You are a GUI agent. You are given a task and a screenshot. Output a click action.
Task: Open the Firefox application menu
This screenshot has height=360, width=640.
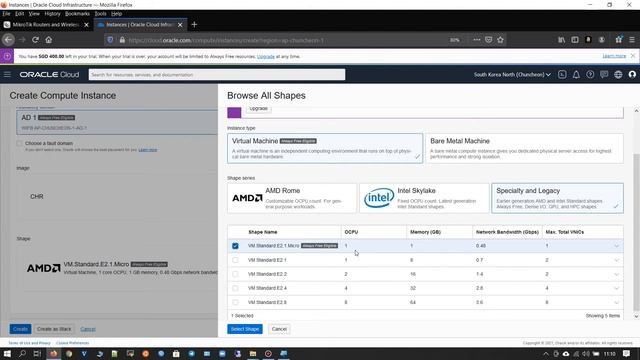click(x=632, y=40)
